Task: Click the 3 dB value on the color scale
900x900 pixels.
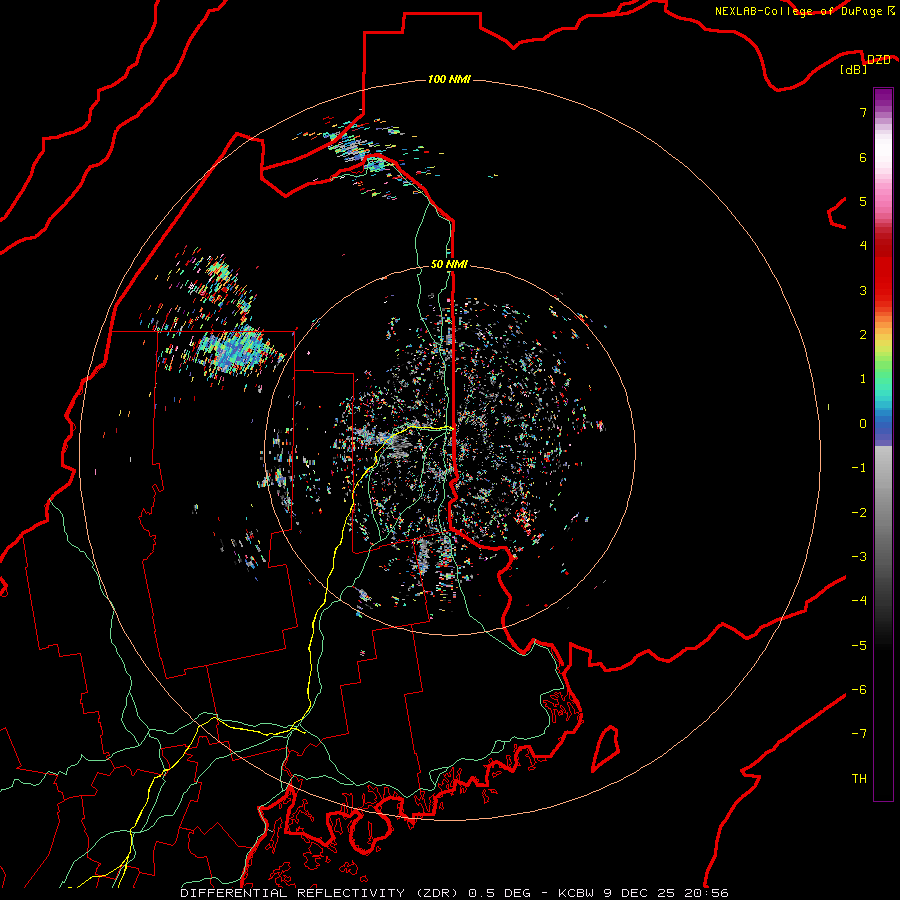Action: pos(863,290)
